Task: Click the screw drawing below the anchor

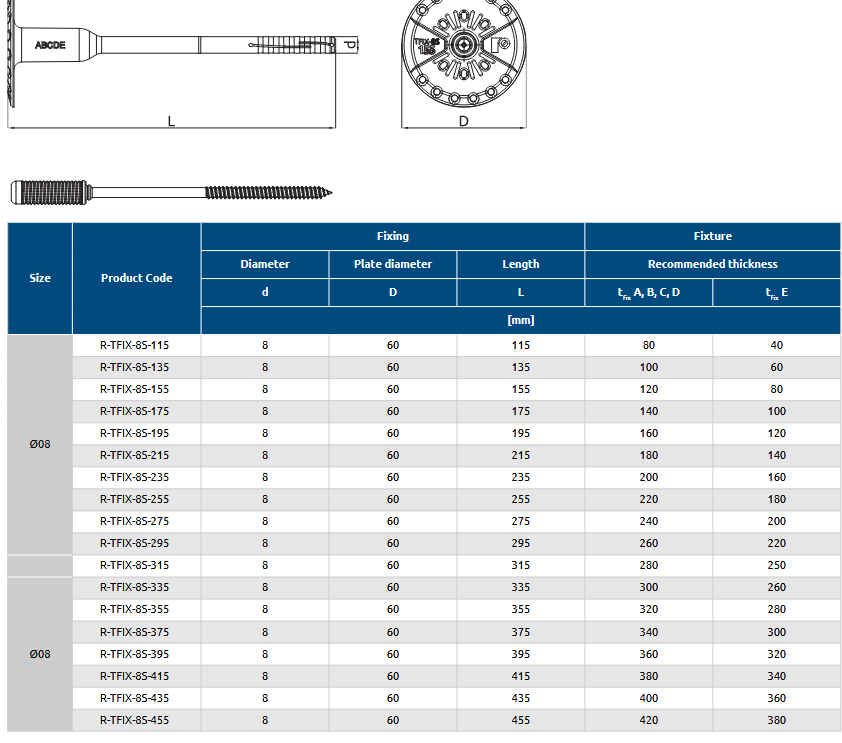Action: [171, 192]
